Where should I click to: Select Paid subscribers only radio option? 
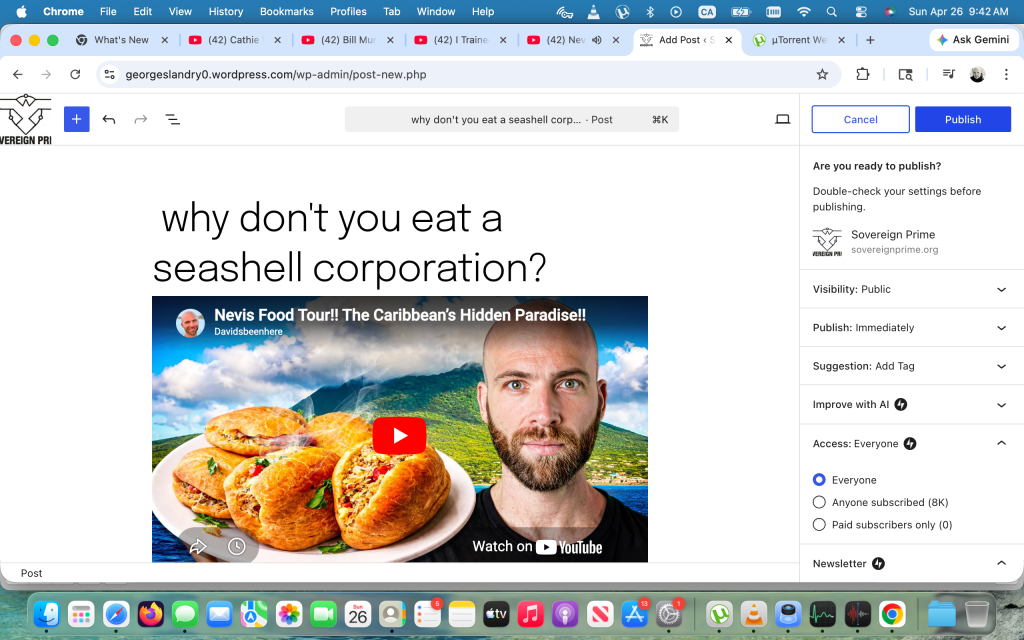tap(820, 524)
